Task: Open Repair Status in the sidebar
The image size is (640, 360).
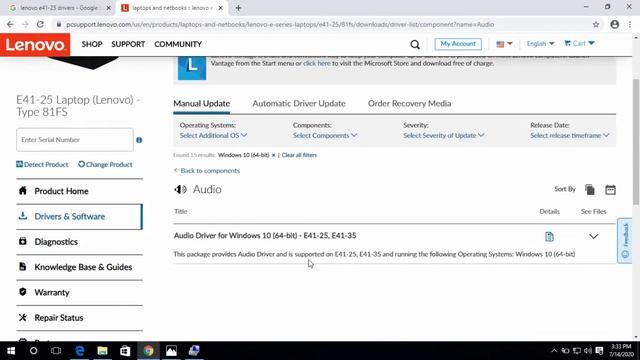Action: click(x=79, y=318)
